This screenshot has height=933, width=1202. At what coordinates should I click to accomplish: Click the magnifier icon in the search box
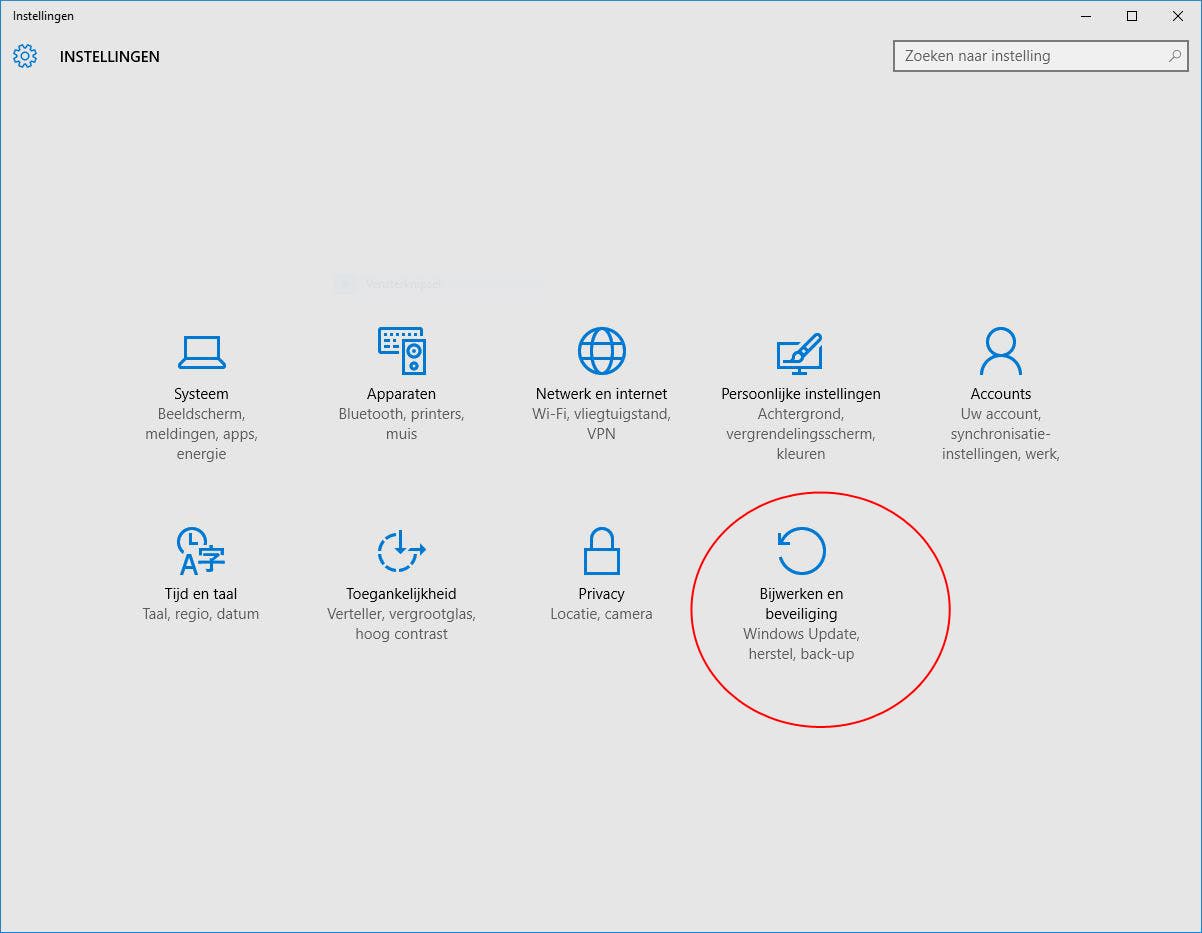click(1175, 56)
